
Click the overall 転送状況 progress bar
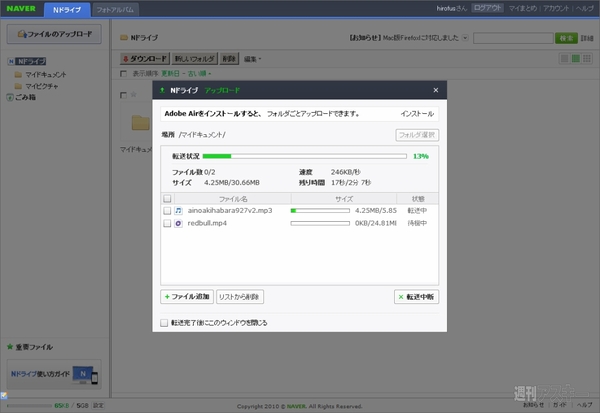pos(305,156)
